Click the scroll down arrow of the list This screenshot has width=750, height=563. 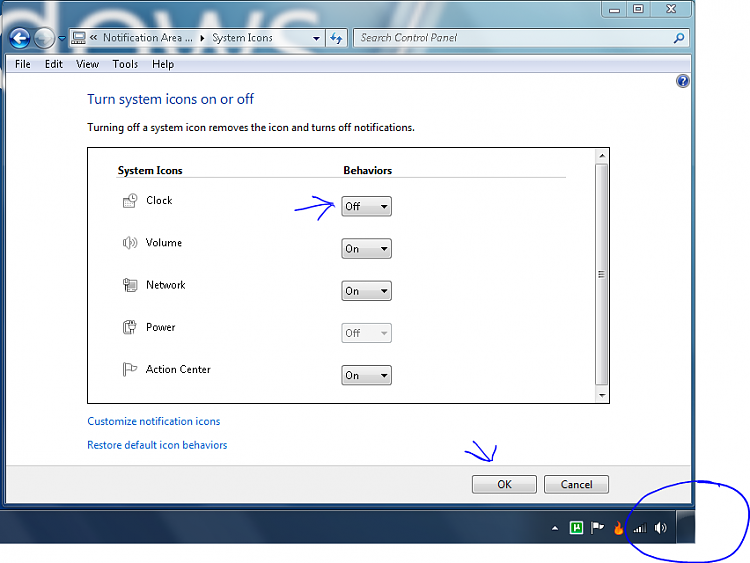tap(602, 395)
